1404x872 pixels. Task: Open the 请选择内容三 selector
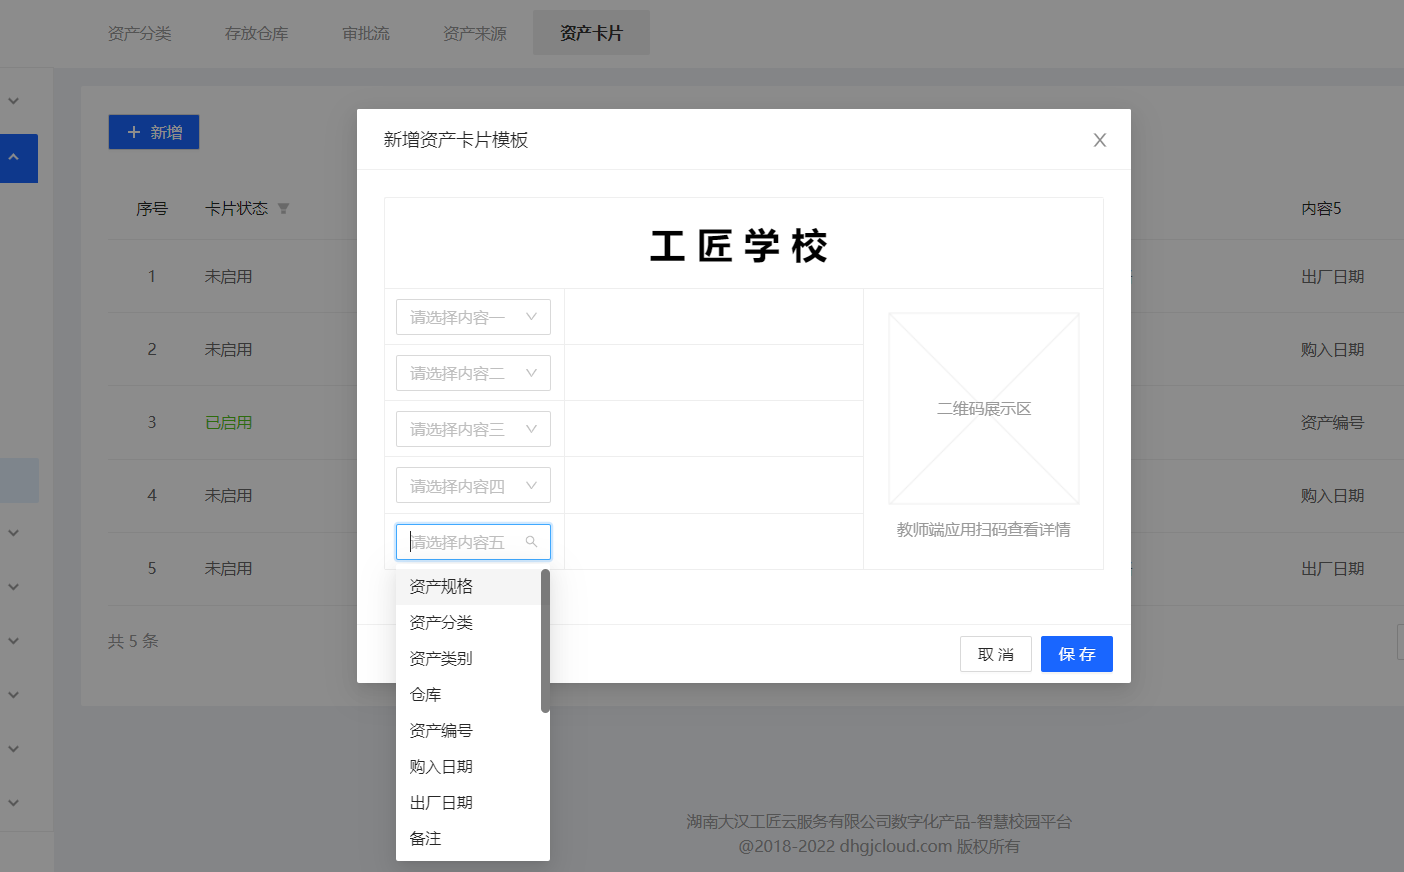[473, 428]
